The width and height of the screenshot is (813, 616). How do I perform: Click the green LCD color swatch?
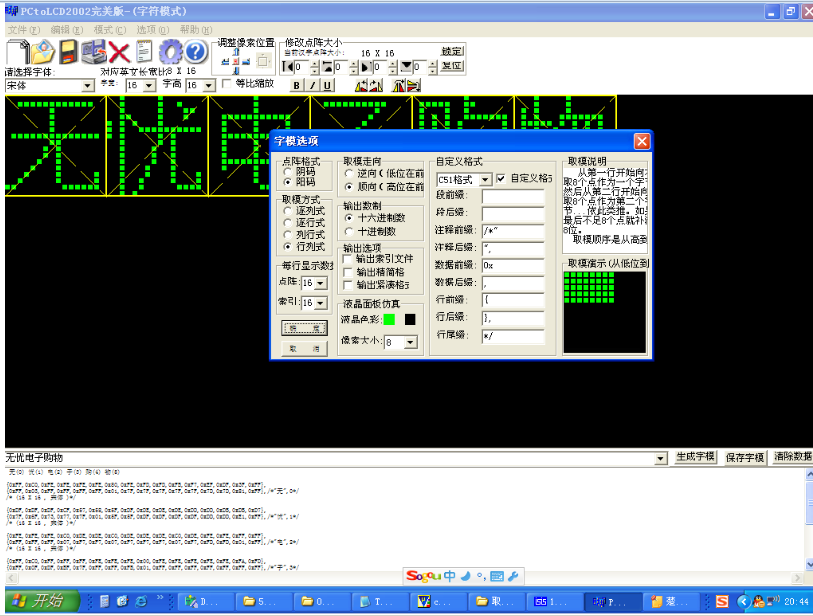point(389,319)
